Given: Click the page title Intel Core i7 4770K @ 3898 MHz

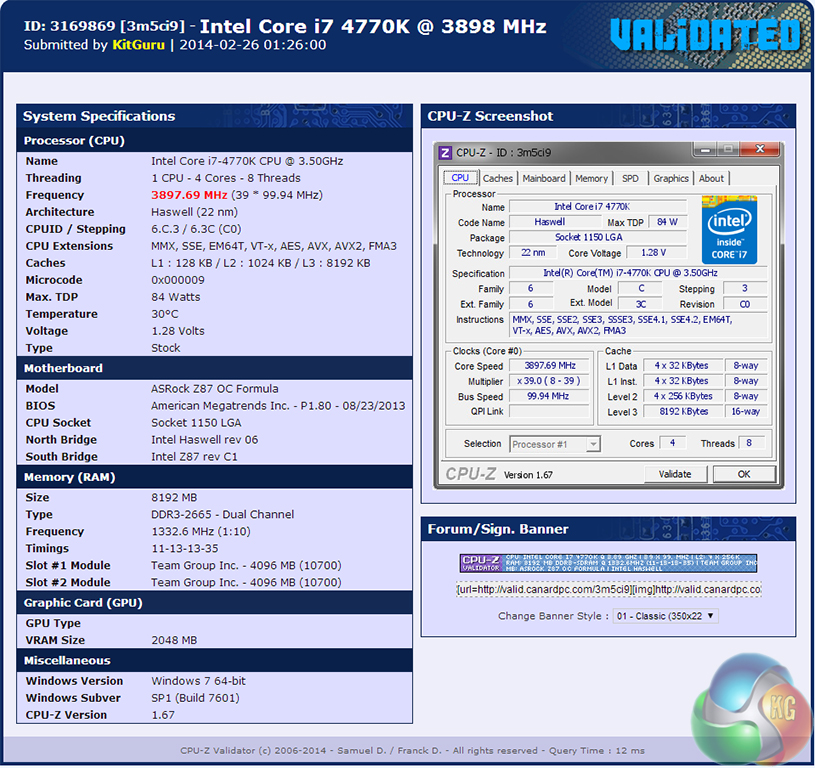Looking at the screenshot, I should 373,27.
